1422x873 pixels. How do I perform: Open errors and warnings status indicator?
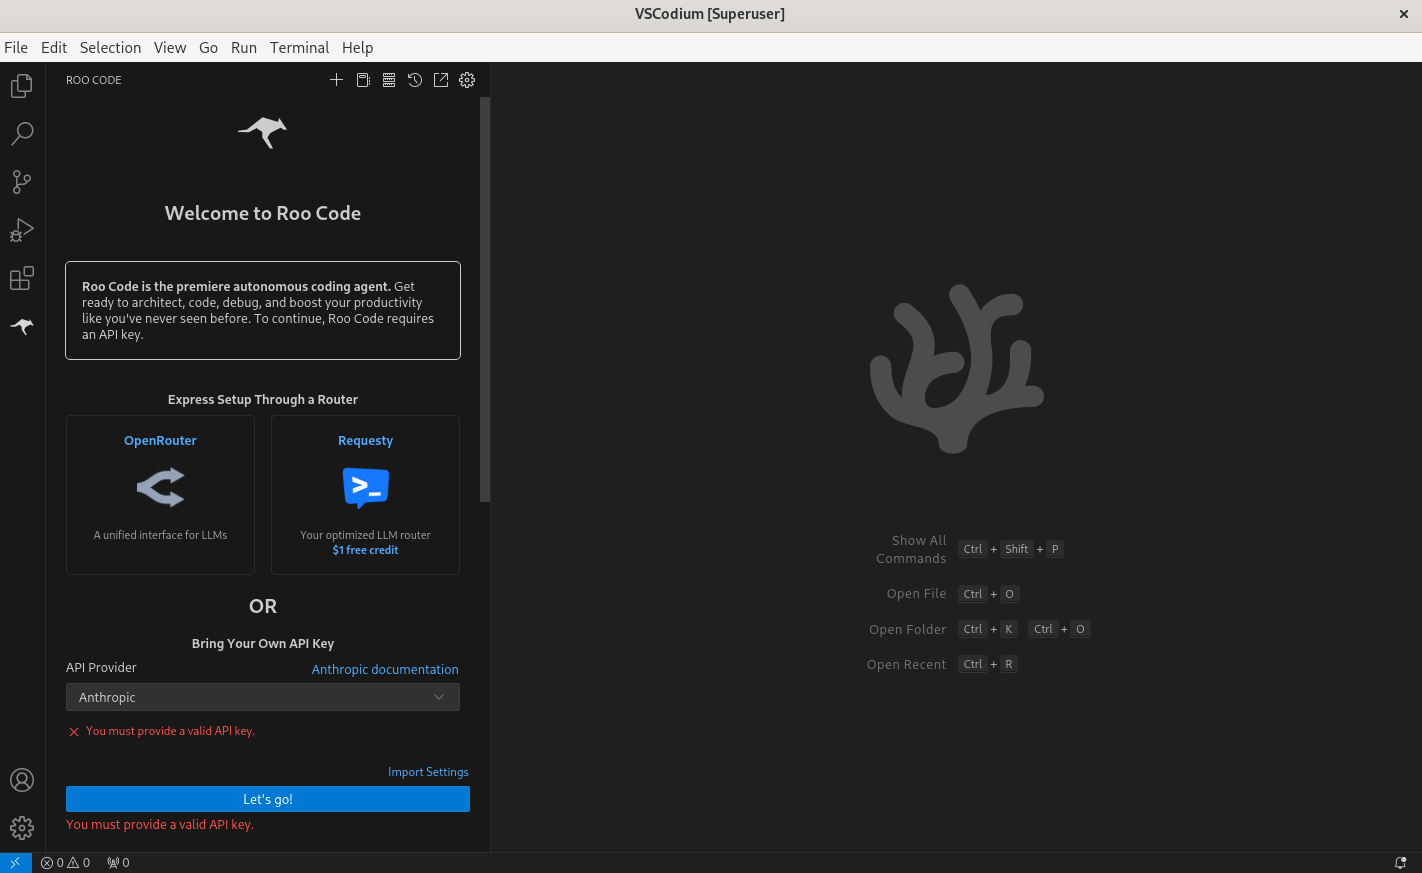point(65,862)
